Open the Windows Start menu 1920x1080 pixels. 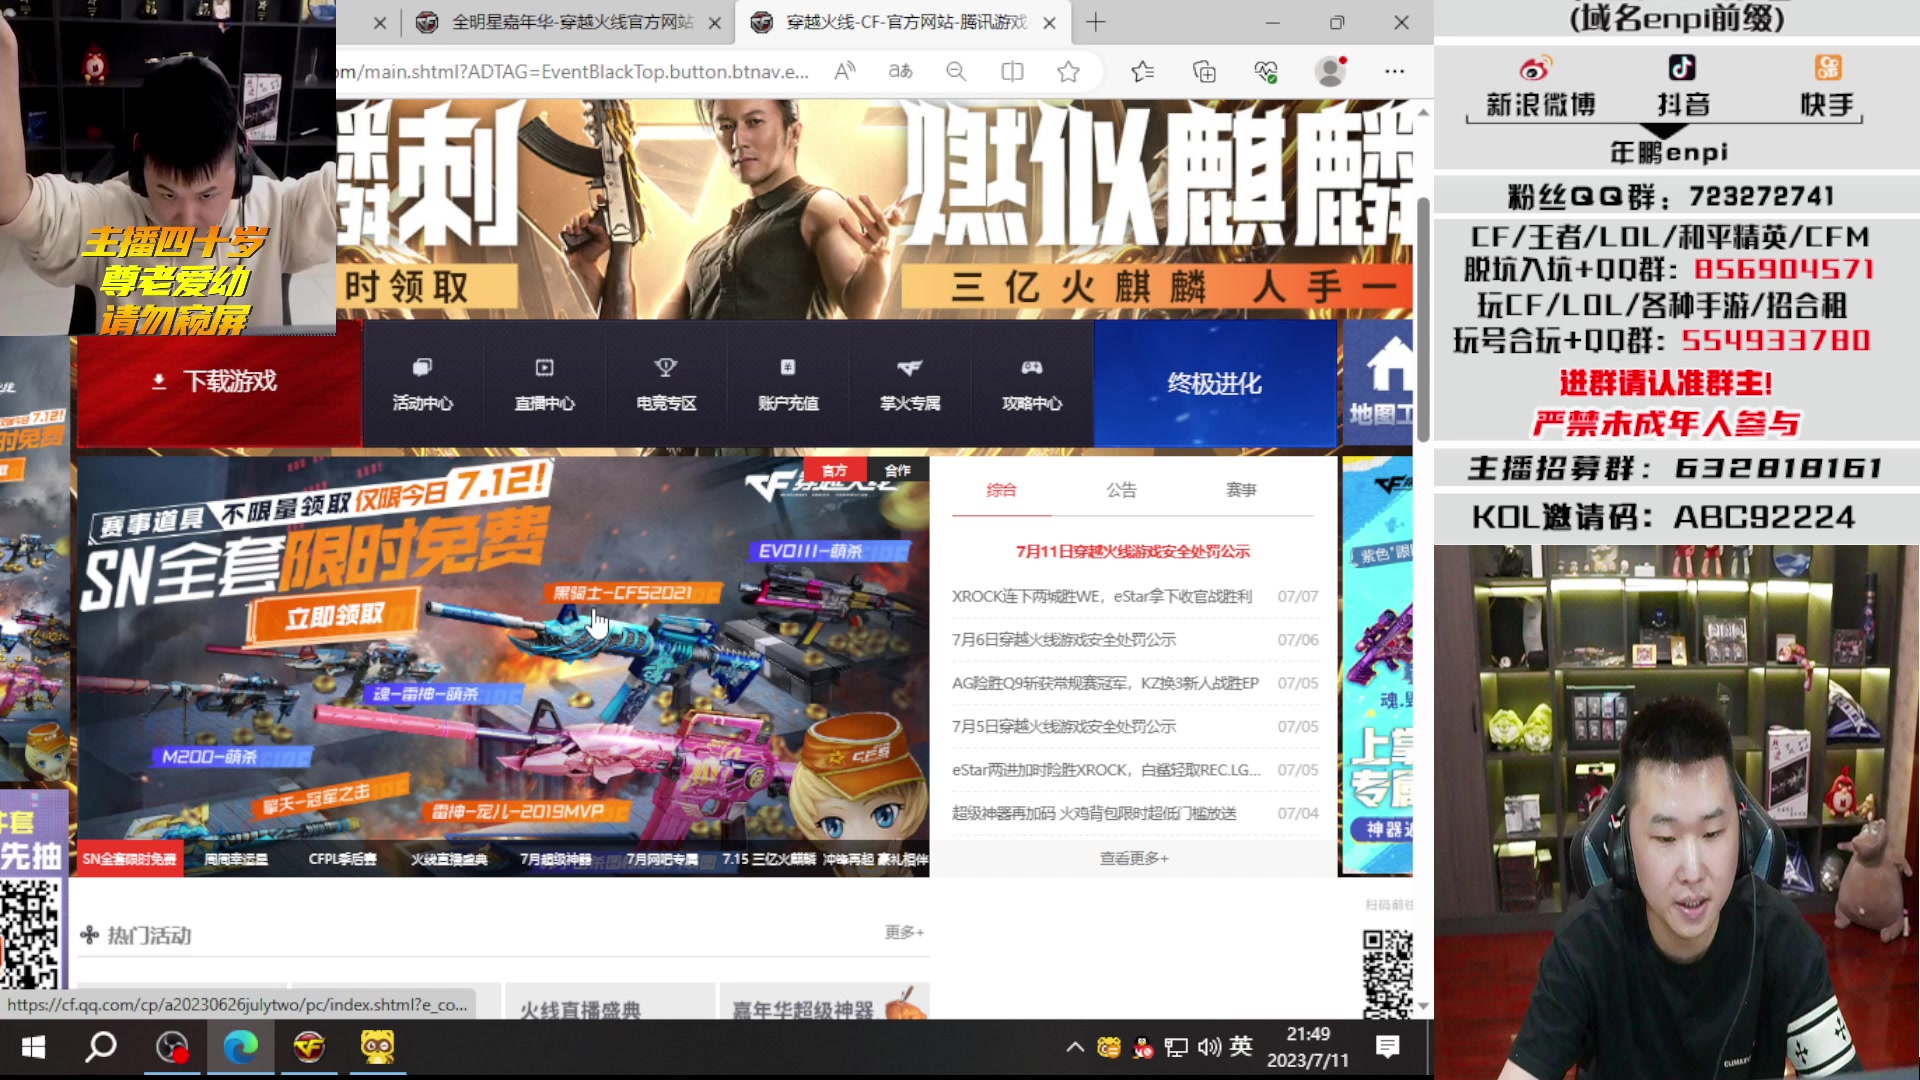click(33, 1047)
